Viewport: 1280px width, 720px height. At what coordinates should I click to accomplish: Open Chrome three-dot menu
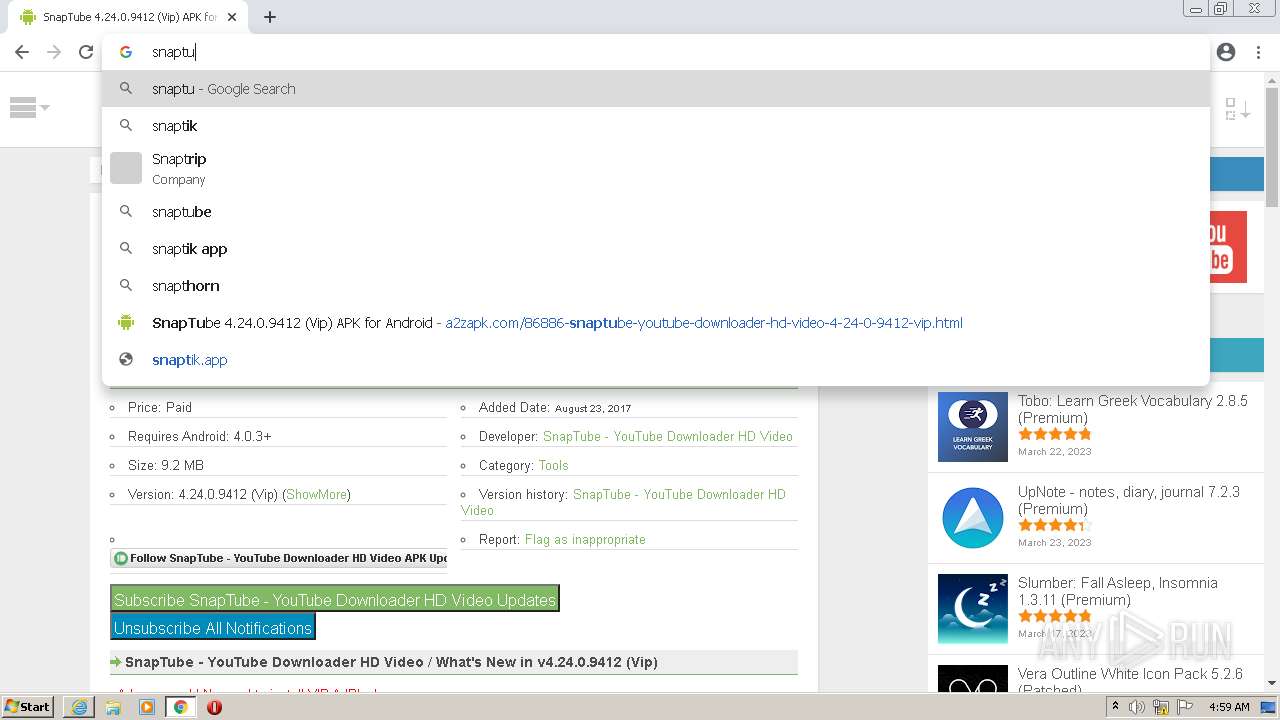click(x=1258, y=52)
